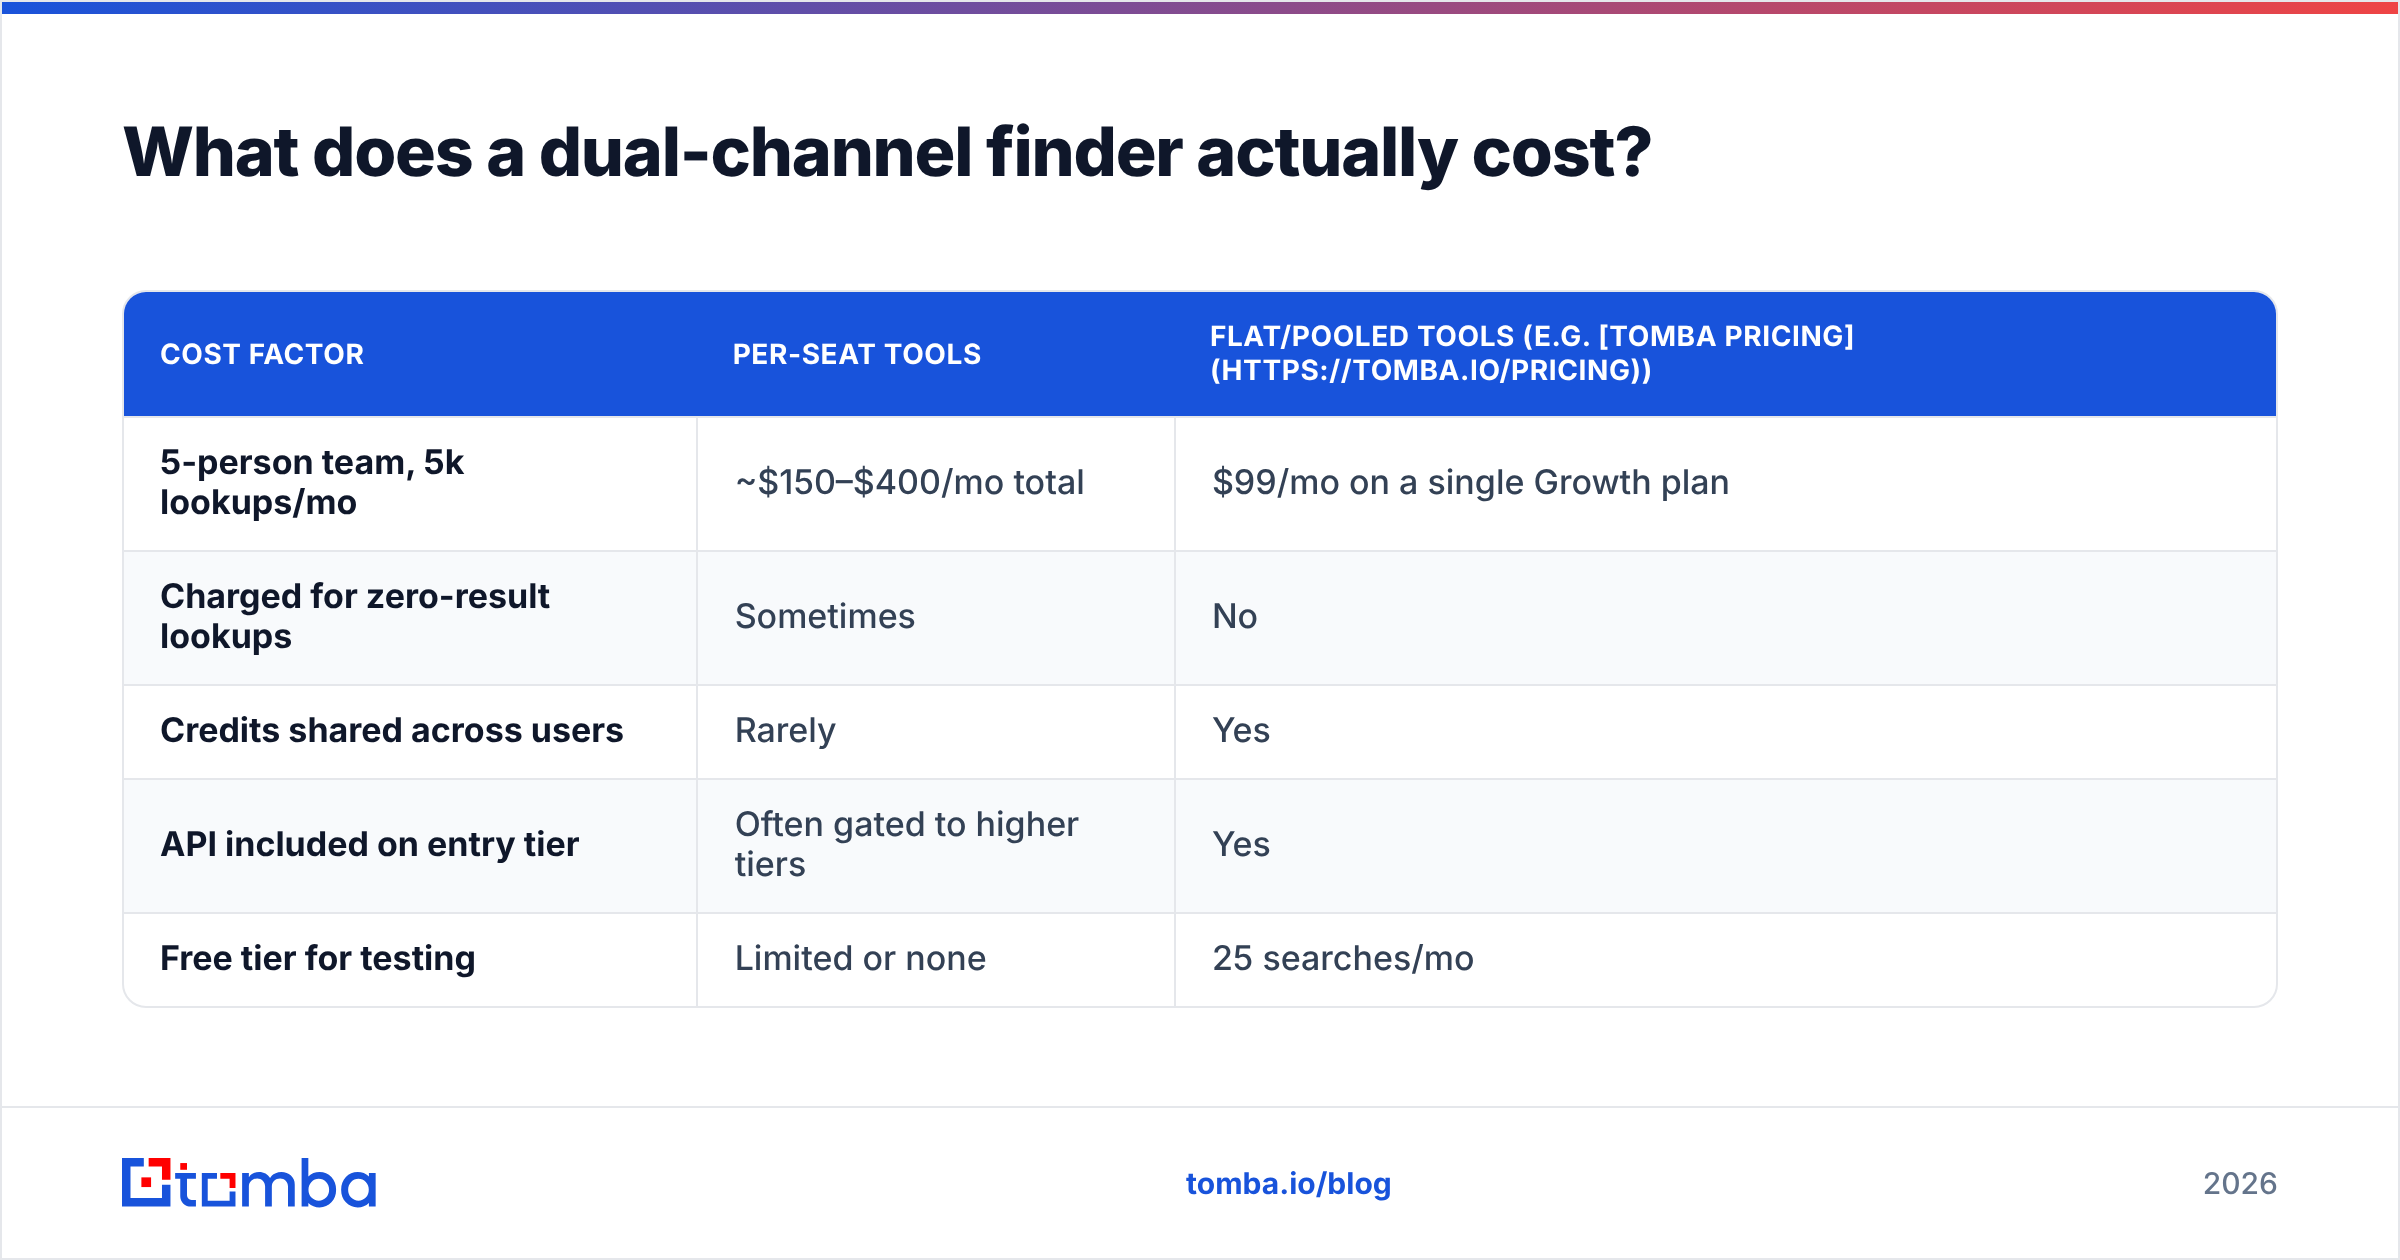Image resolution: width=2400 pixels, height=1260 pixels.
Task: Click the '2026' year label
Action: [2240, 1184]
